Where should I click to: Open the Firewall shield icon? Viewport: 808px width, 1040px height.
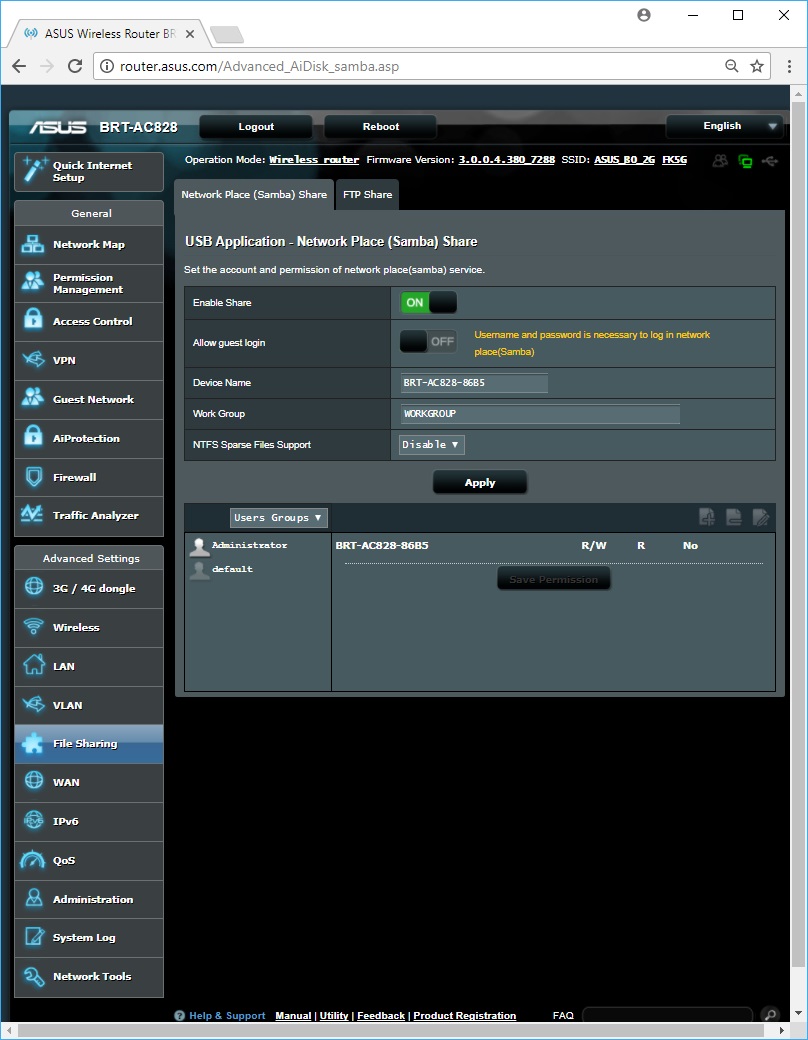click(33, 476)
